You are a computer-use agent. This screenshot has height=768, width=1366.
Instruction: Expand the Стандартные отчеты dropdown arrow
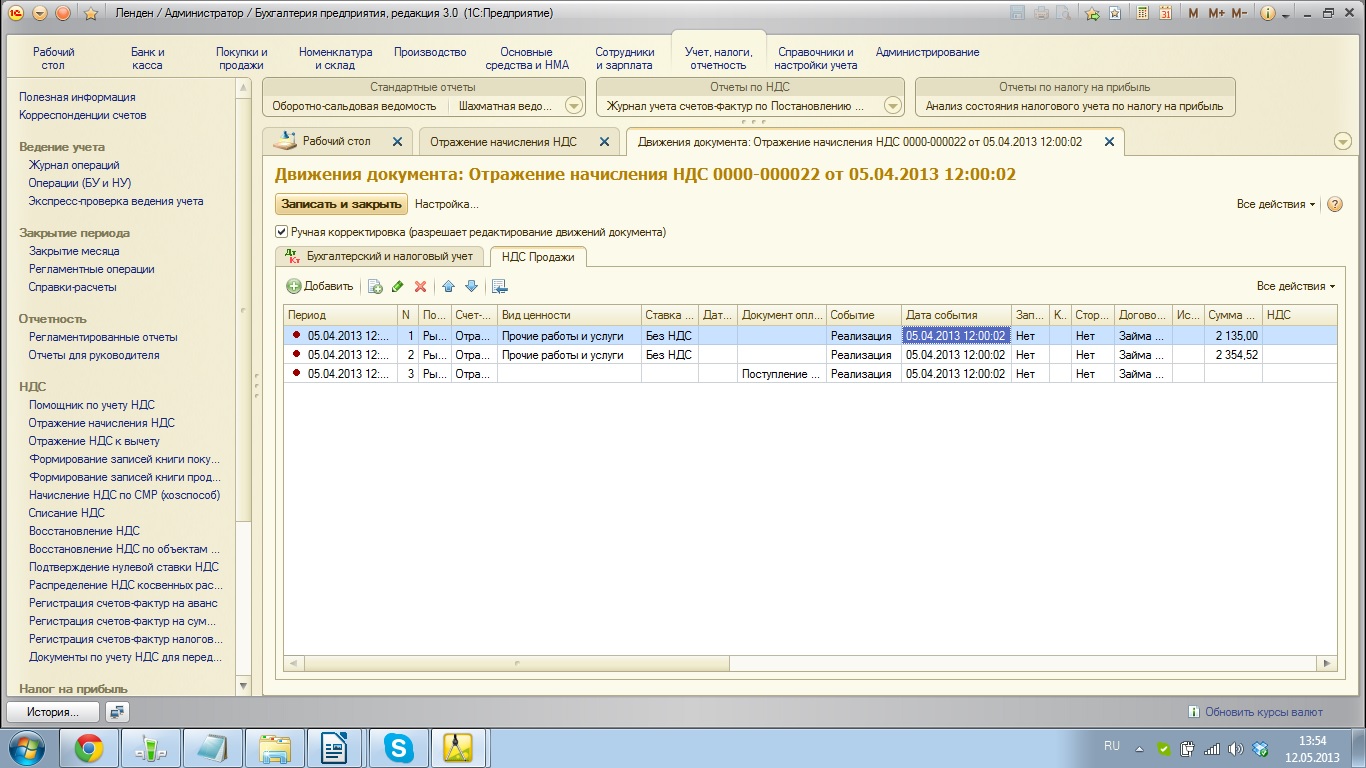573,106
